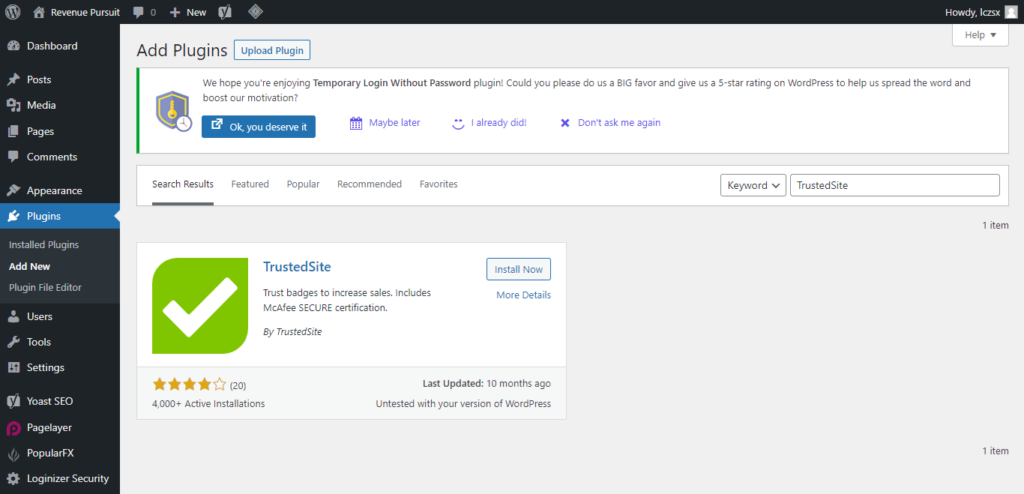Click the Upload Plugin button

tap(272, 50)
